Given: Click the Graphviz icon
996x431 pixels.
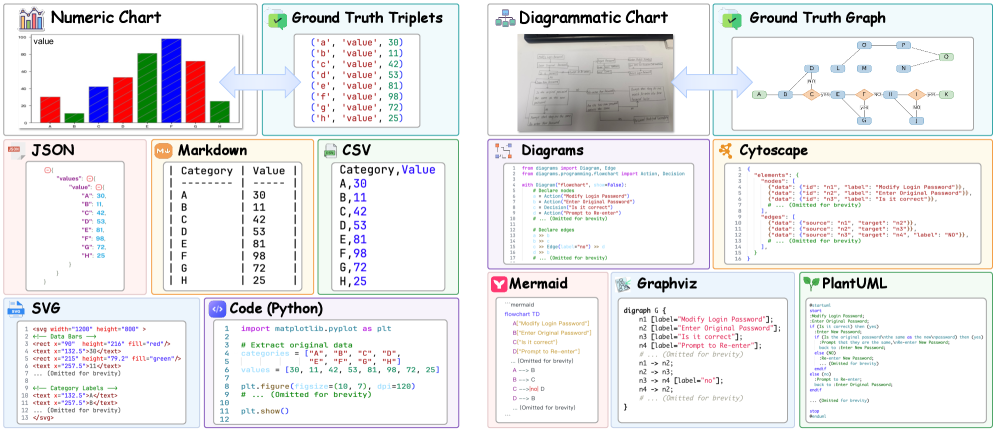Looking at the screenshot, I should pyautogui.click(x=625, y=283).
